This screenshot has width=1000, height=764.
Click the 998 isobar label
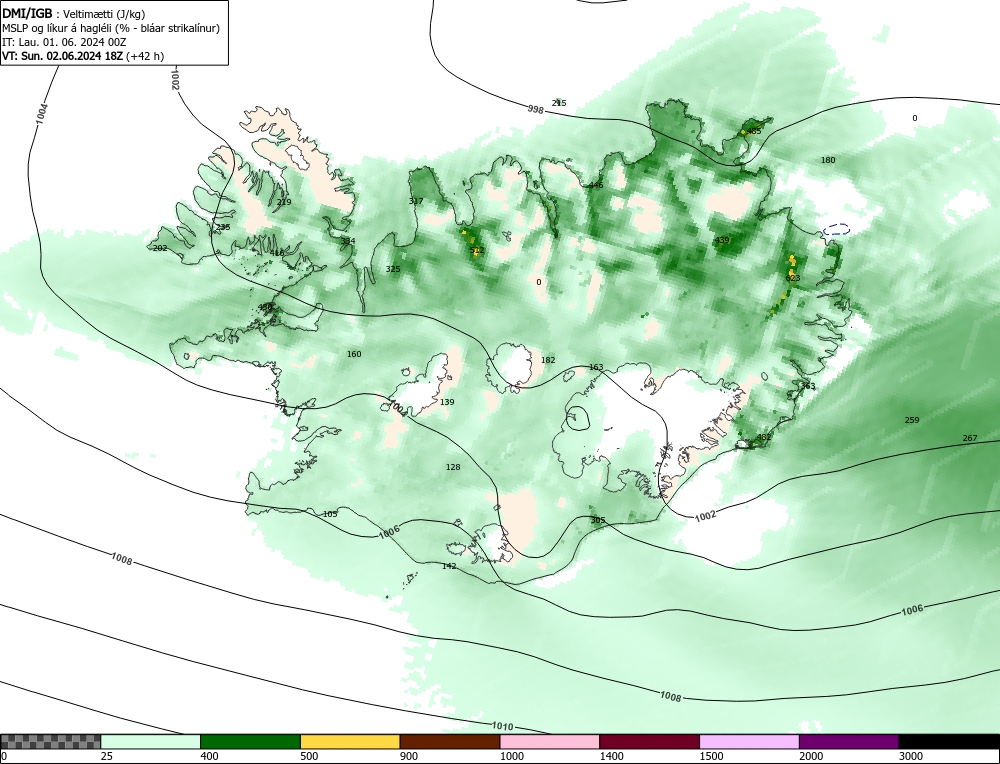536,110
